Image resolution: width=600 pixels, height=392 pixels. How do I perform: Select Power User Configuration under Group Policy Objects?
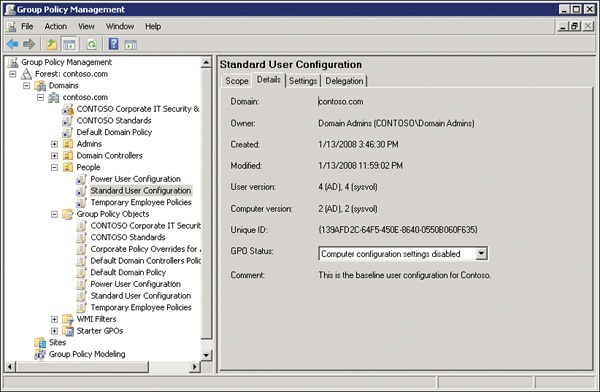tap(135, 284)
